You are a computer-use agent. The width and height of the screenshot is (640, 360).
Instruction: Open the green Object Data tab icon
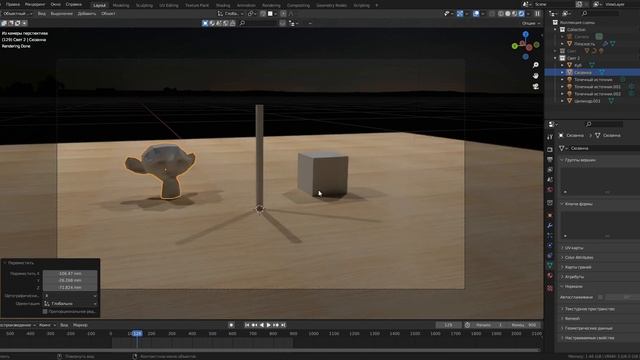(550, 265)
